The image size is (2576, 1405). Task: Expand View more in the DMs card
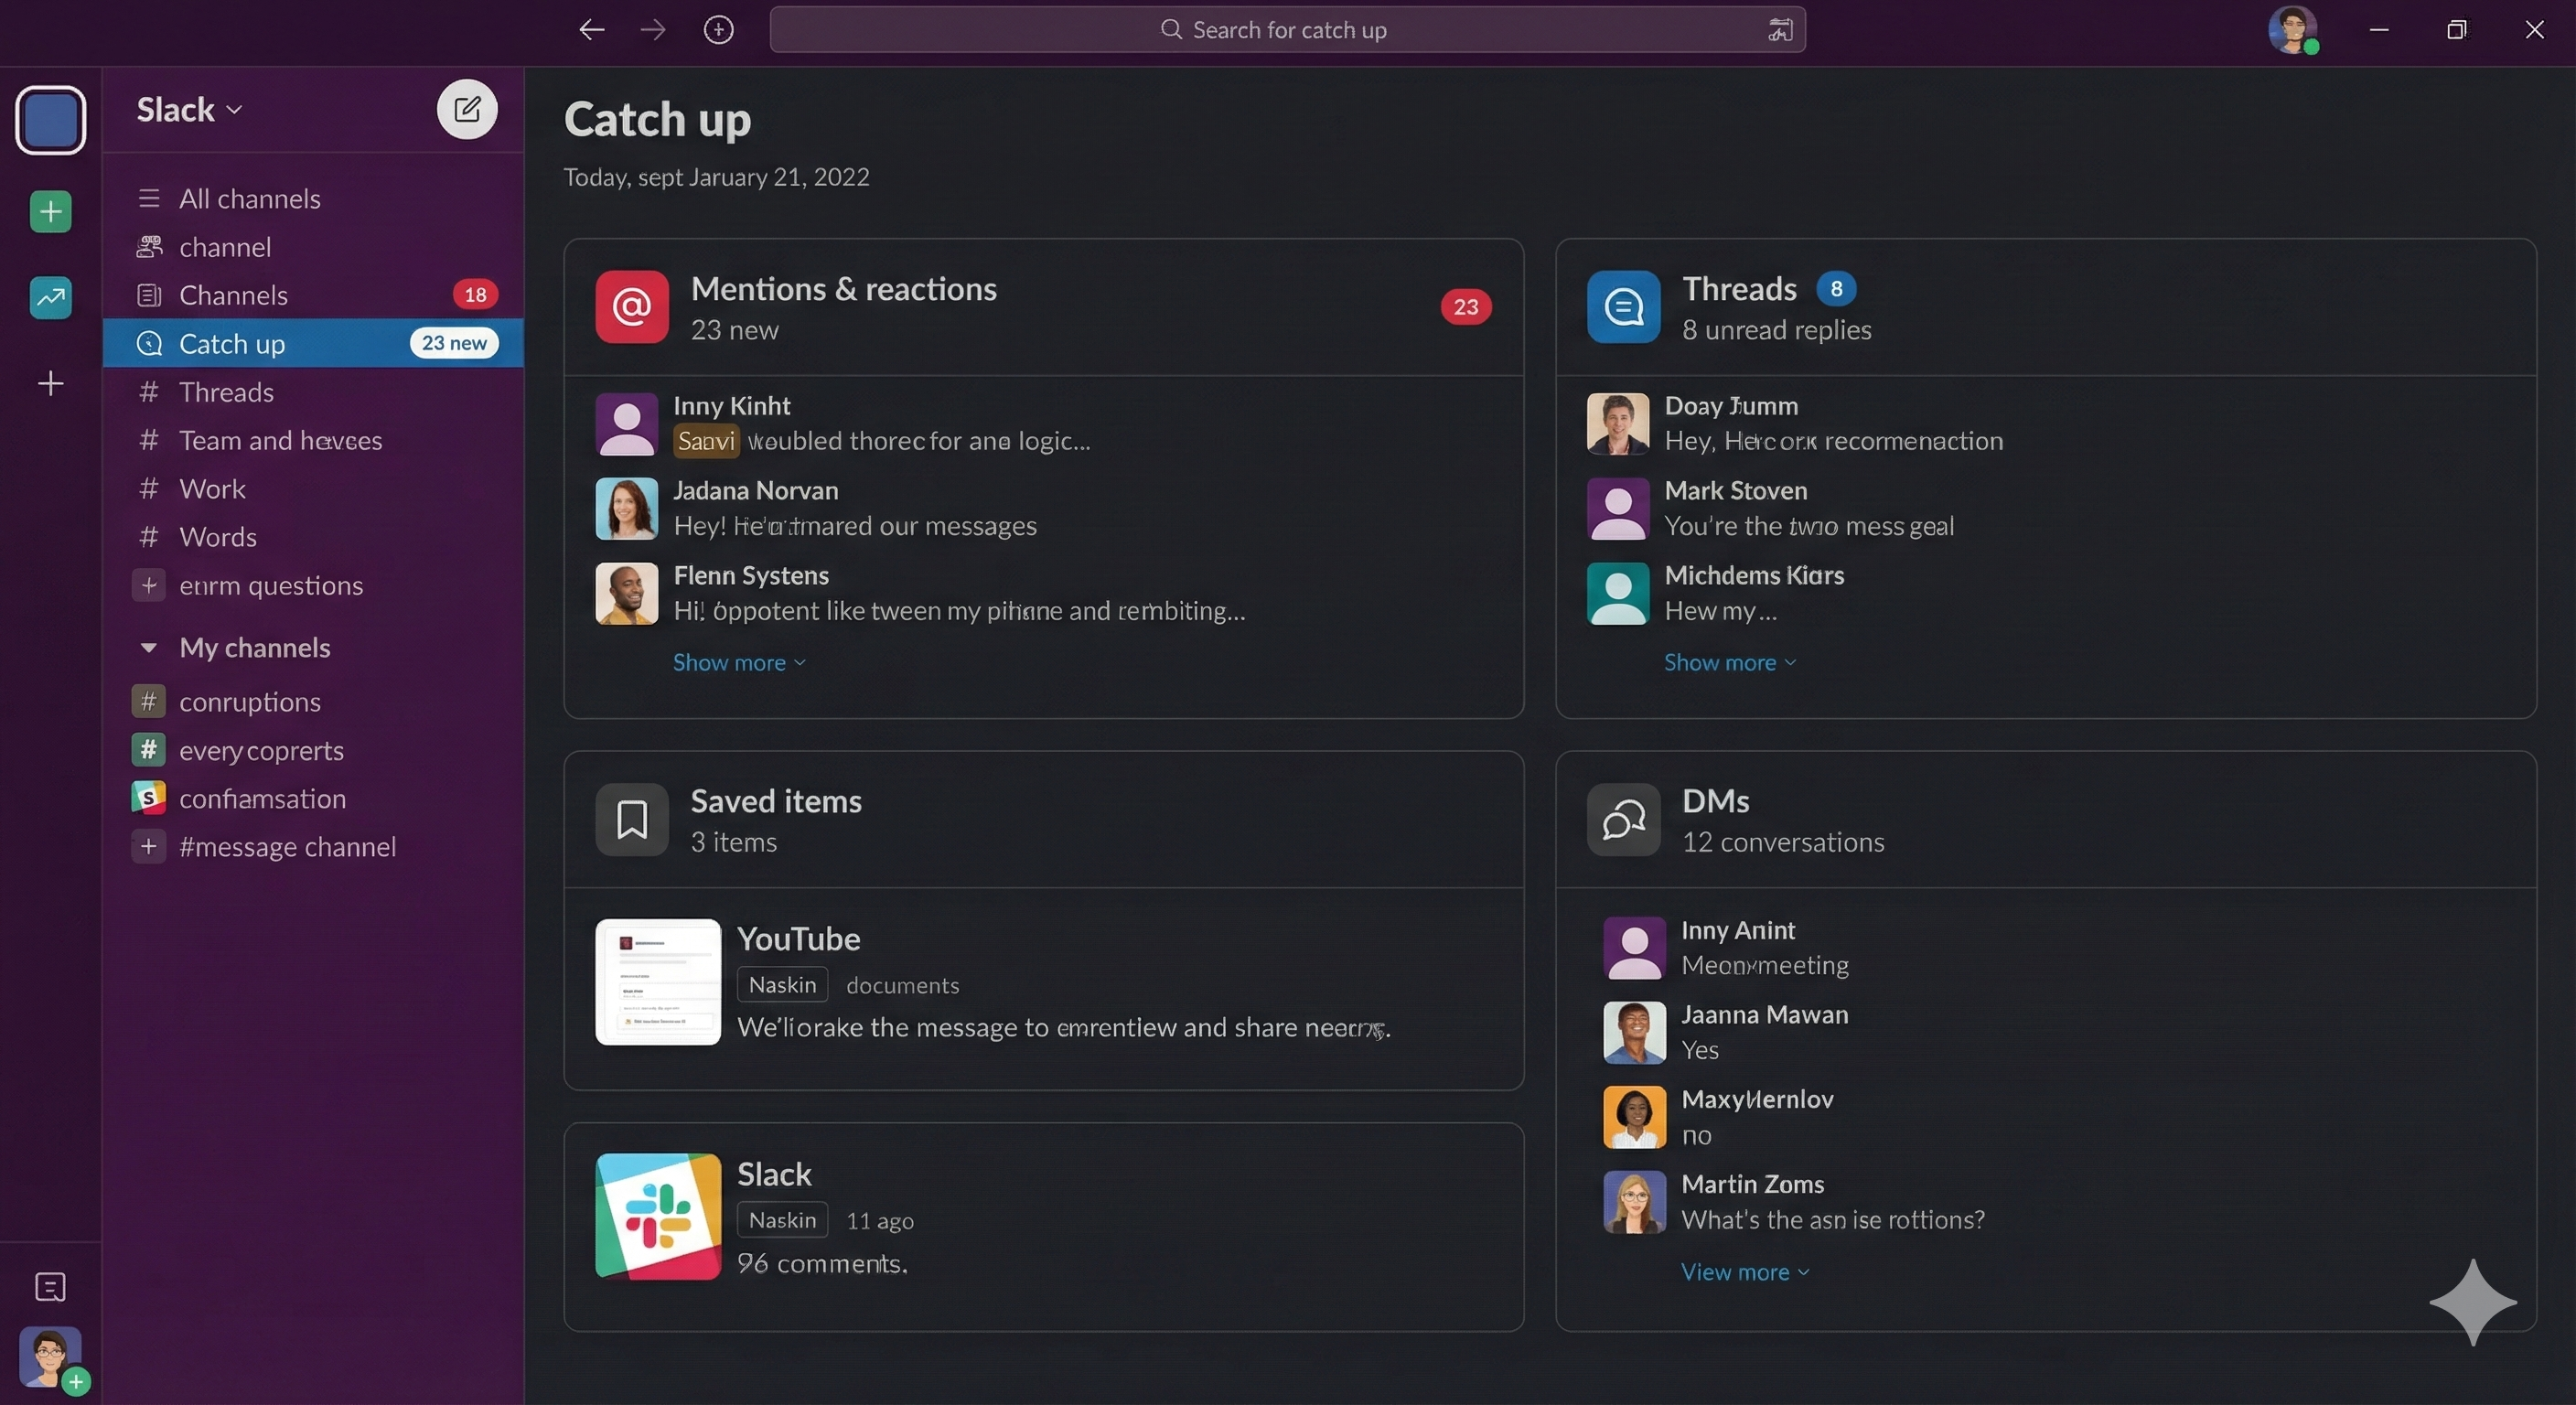(1744, 1271)
